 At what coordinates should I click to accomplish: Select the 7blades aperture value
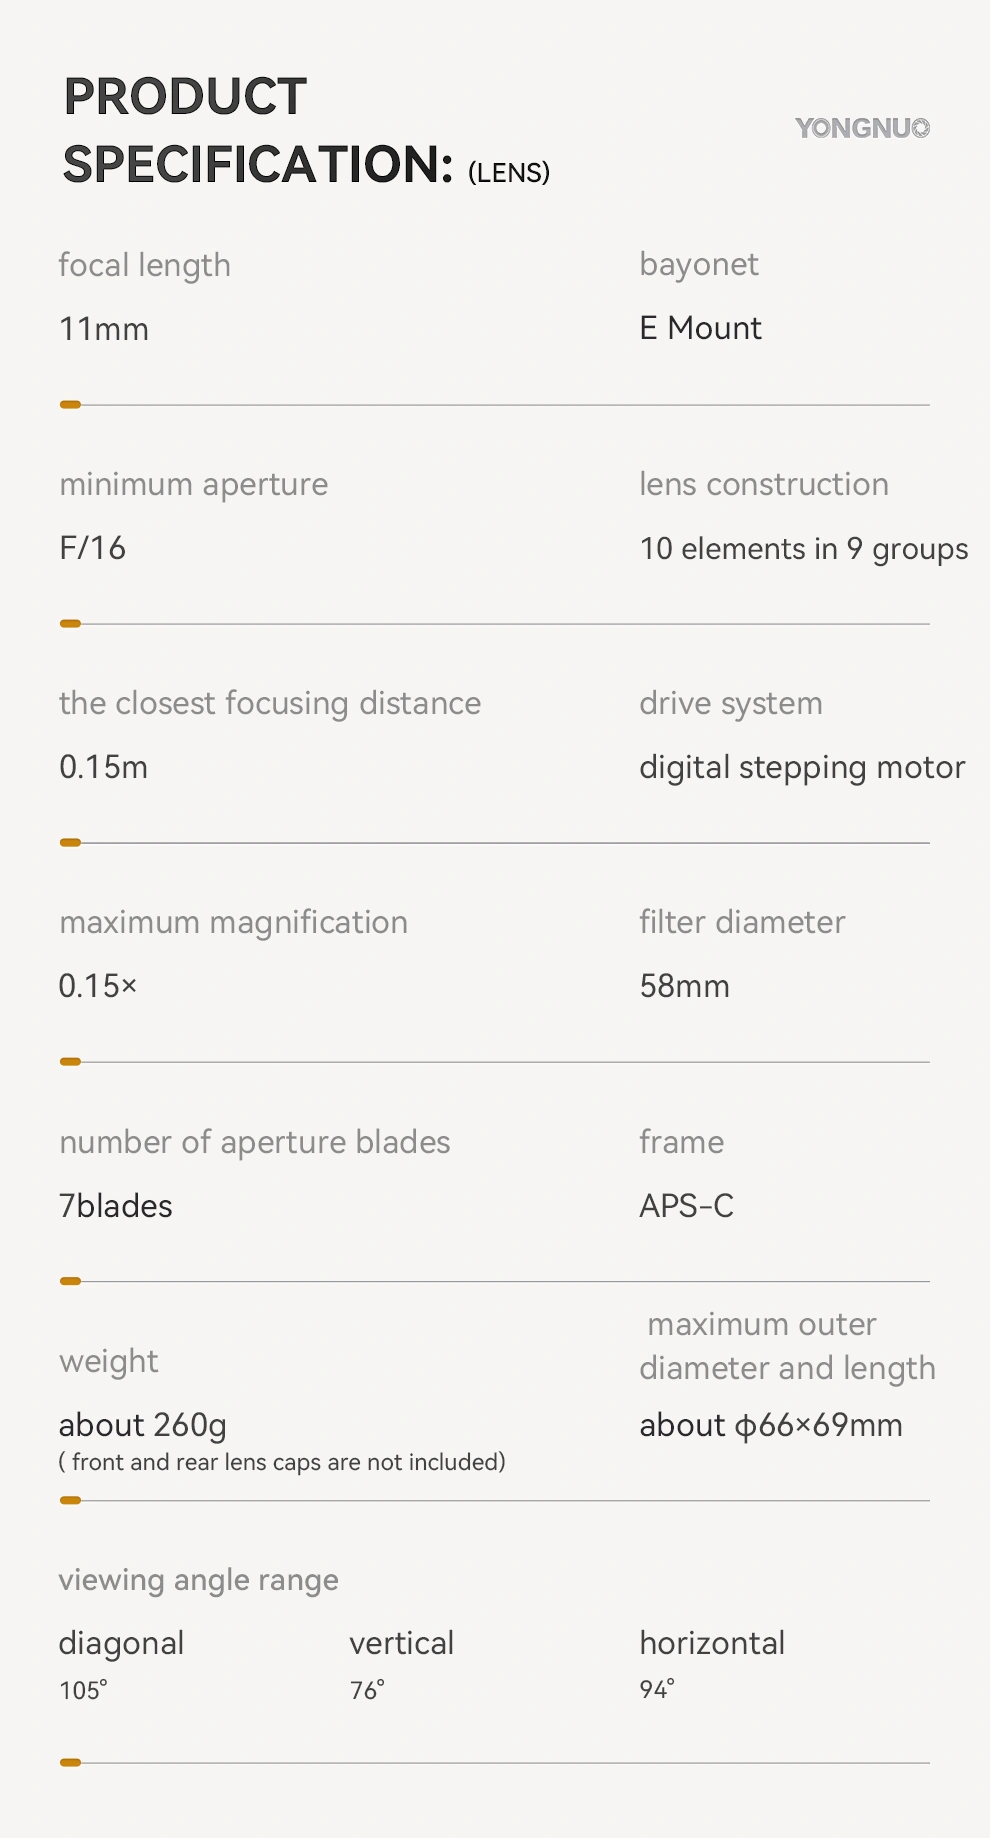116,1206
